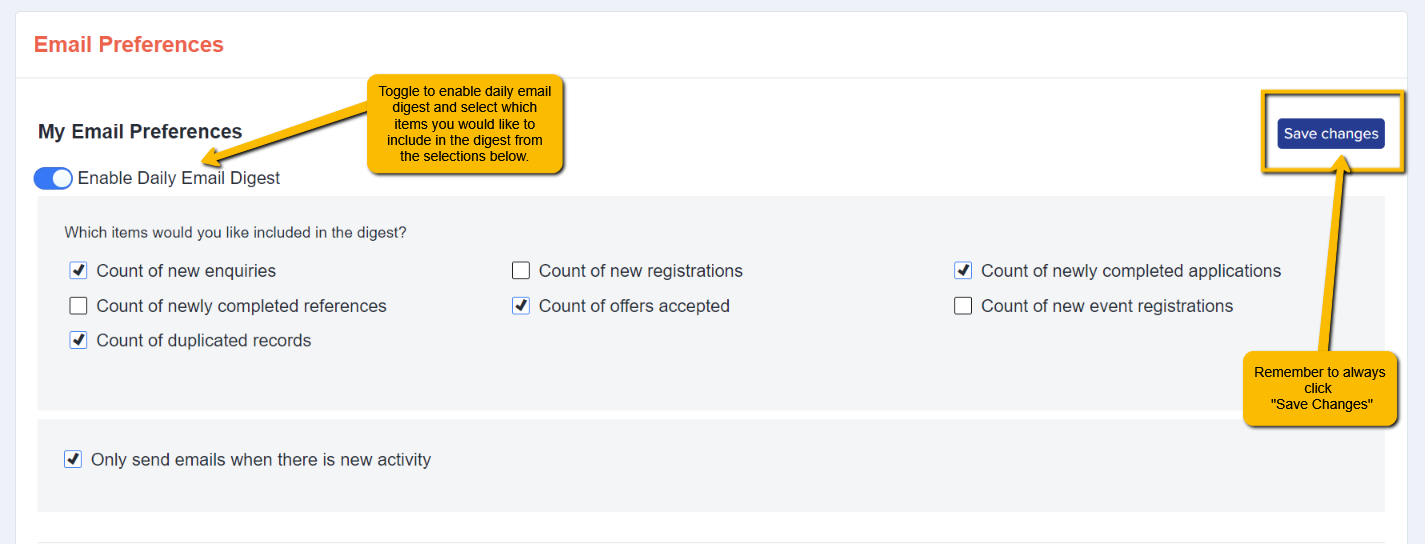Click the 'Count of duplicated records' label text
This screenshot has width=1425, height=544.
(204, 340)
